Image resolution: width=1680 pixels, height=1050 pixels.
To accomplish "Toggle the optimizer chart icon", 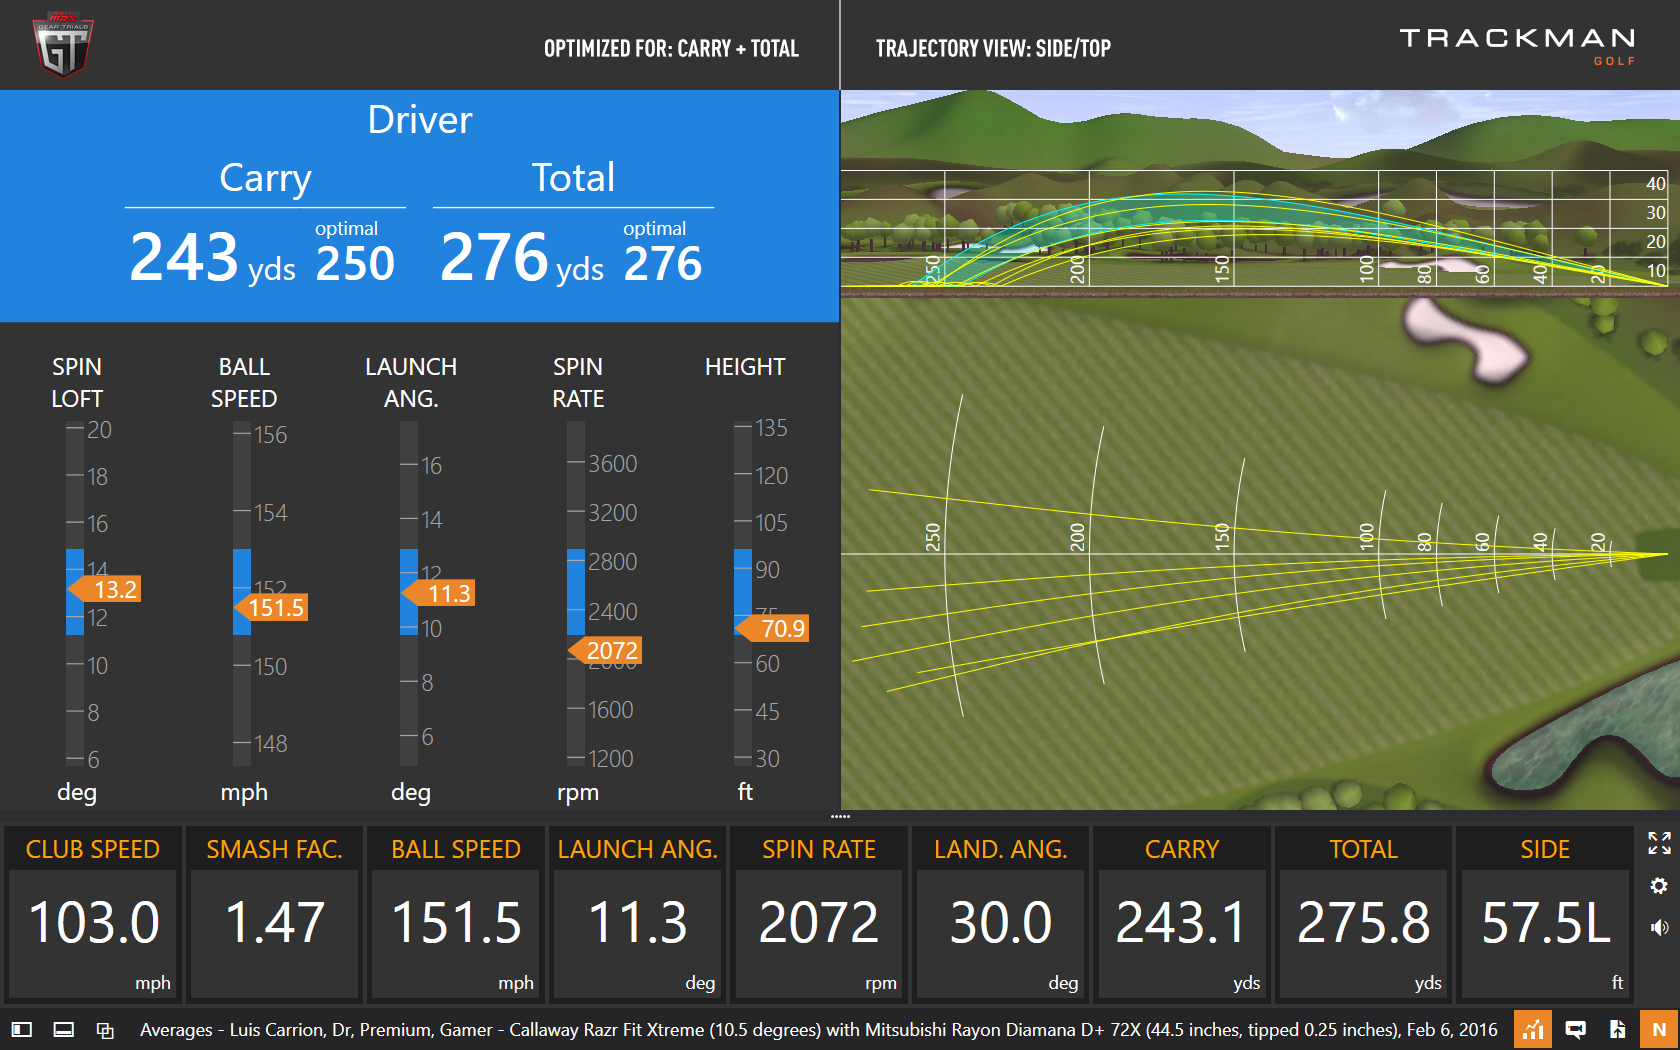I will [x=1532, y=1029].
